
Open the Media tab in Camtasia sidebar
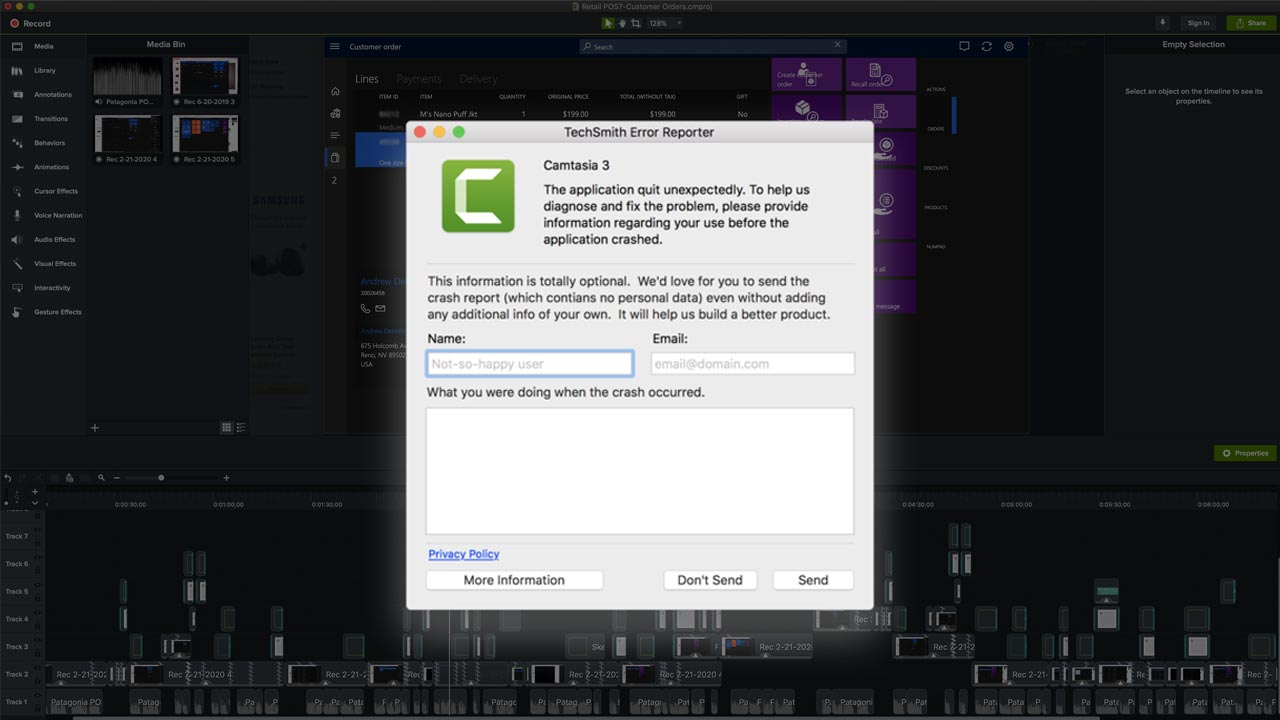pos(43,46)
